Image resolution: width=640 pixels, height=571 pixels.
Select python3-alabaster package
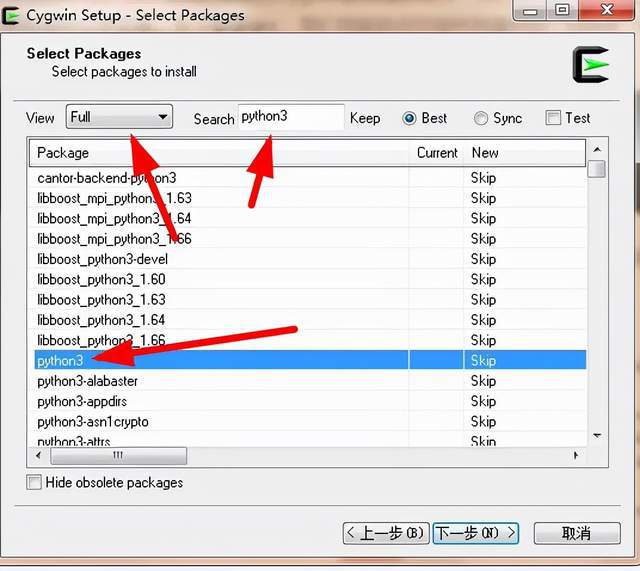pyautogui.click(x=87, y=381)
